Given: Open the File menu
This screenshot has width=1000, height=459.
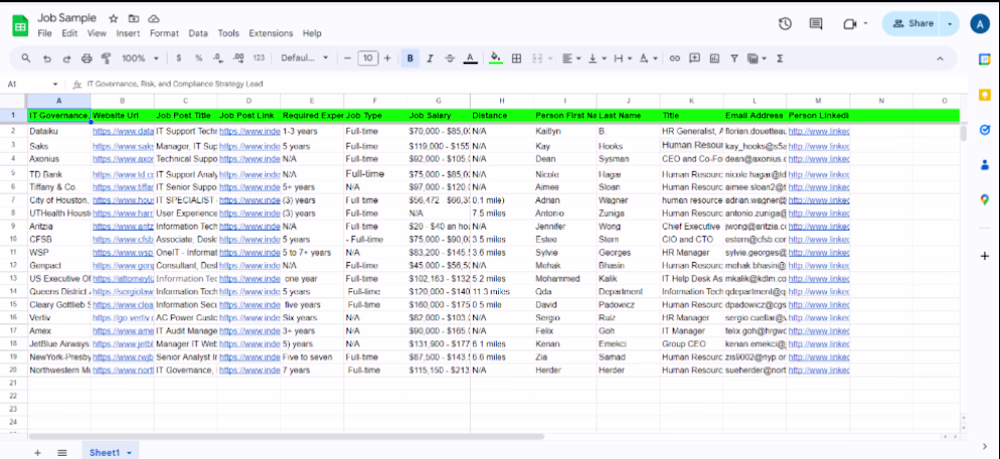Looking at the screenshot, I should [45, 33].
